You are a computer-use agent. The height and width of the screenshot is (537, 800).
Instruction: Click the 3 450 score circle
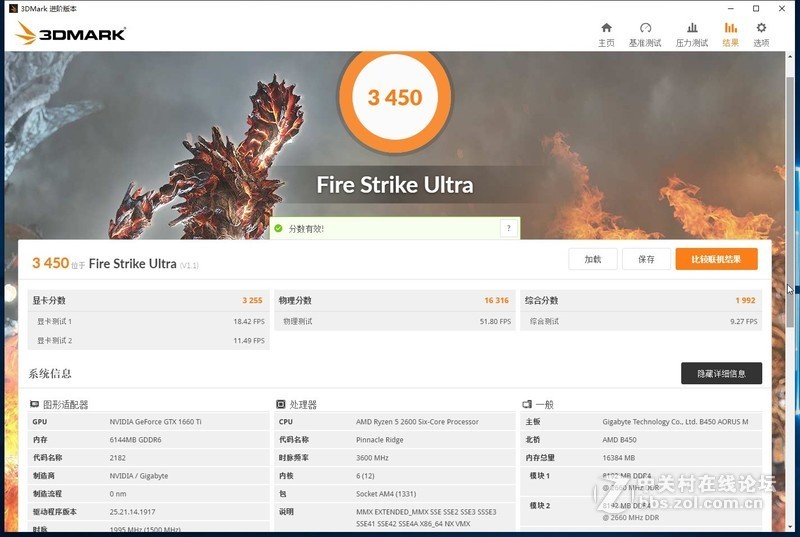395,97
